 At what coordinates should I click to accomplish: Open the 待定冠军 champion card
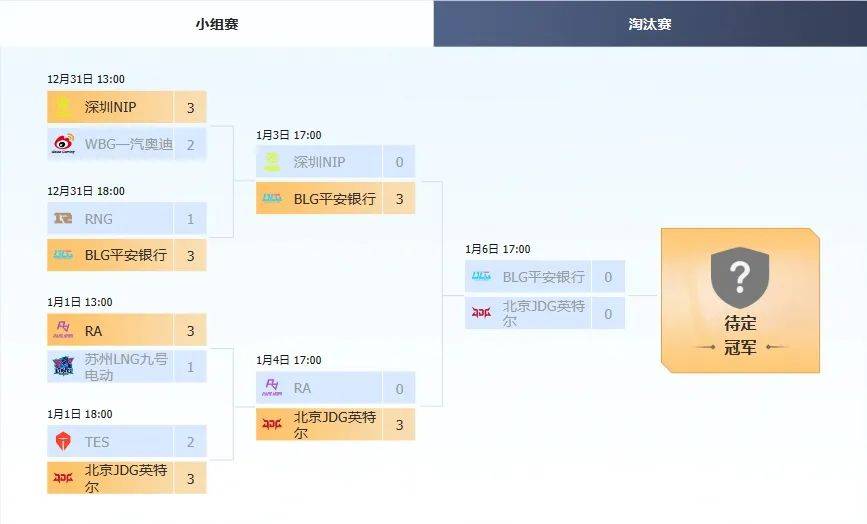(x=740, y=300)
